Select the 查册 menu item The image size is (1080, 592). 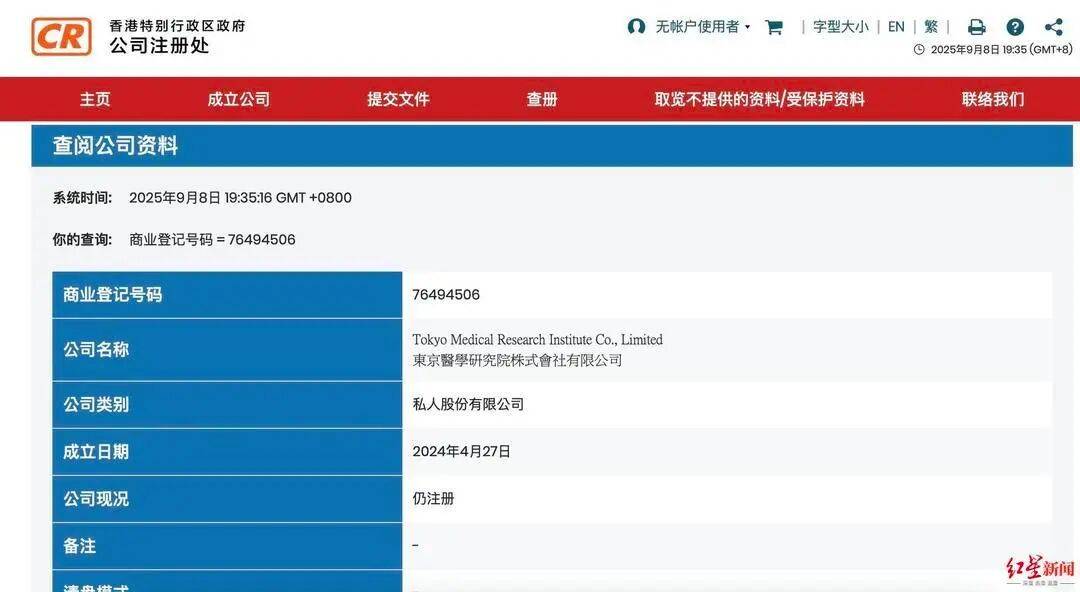click(x=541, y=99)
